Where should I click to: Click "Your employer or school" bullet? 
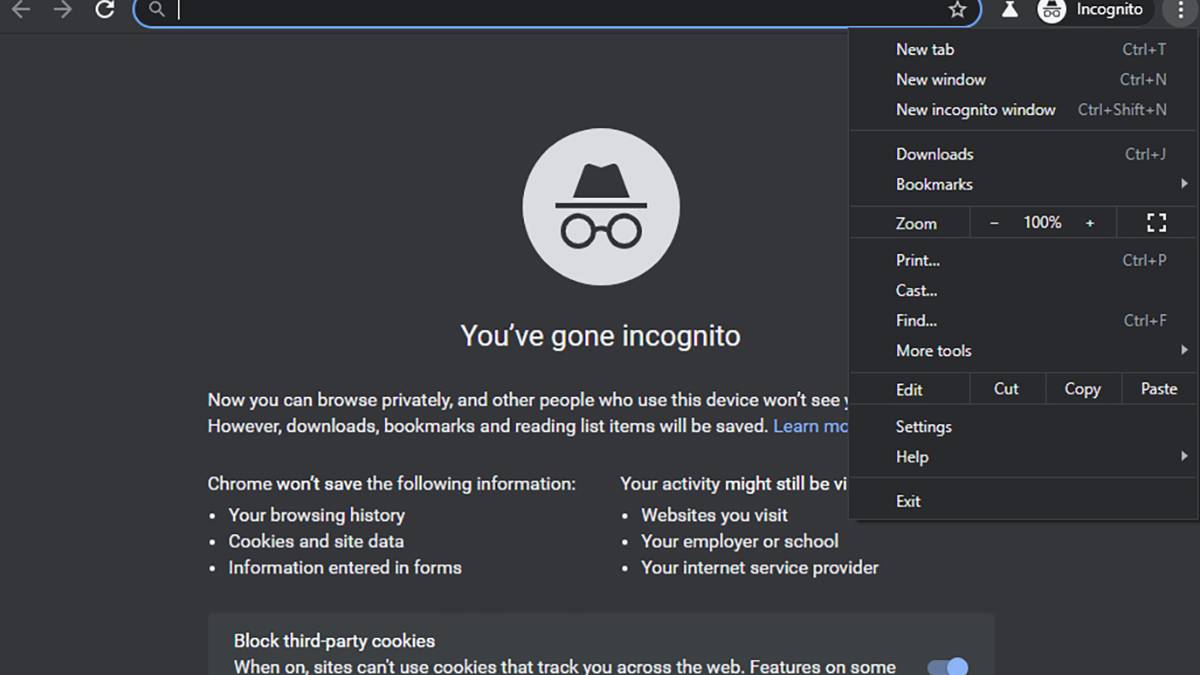pyautogui.click(x=740, y=541)
